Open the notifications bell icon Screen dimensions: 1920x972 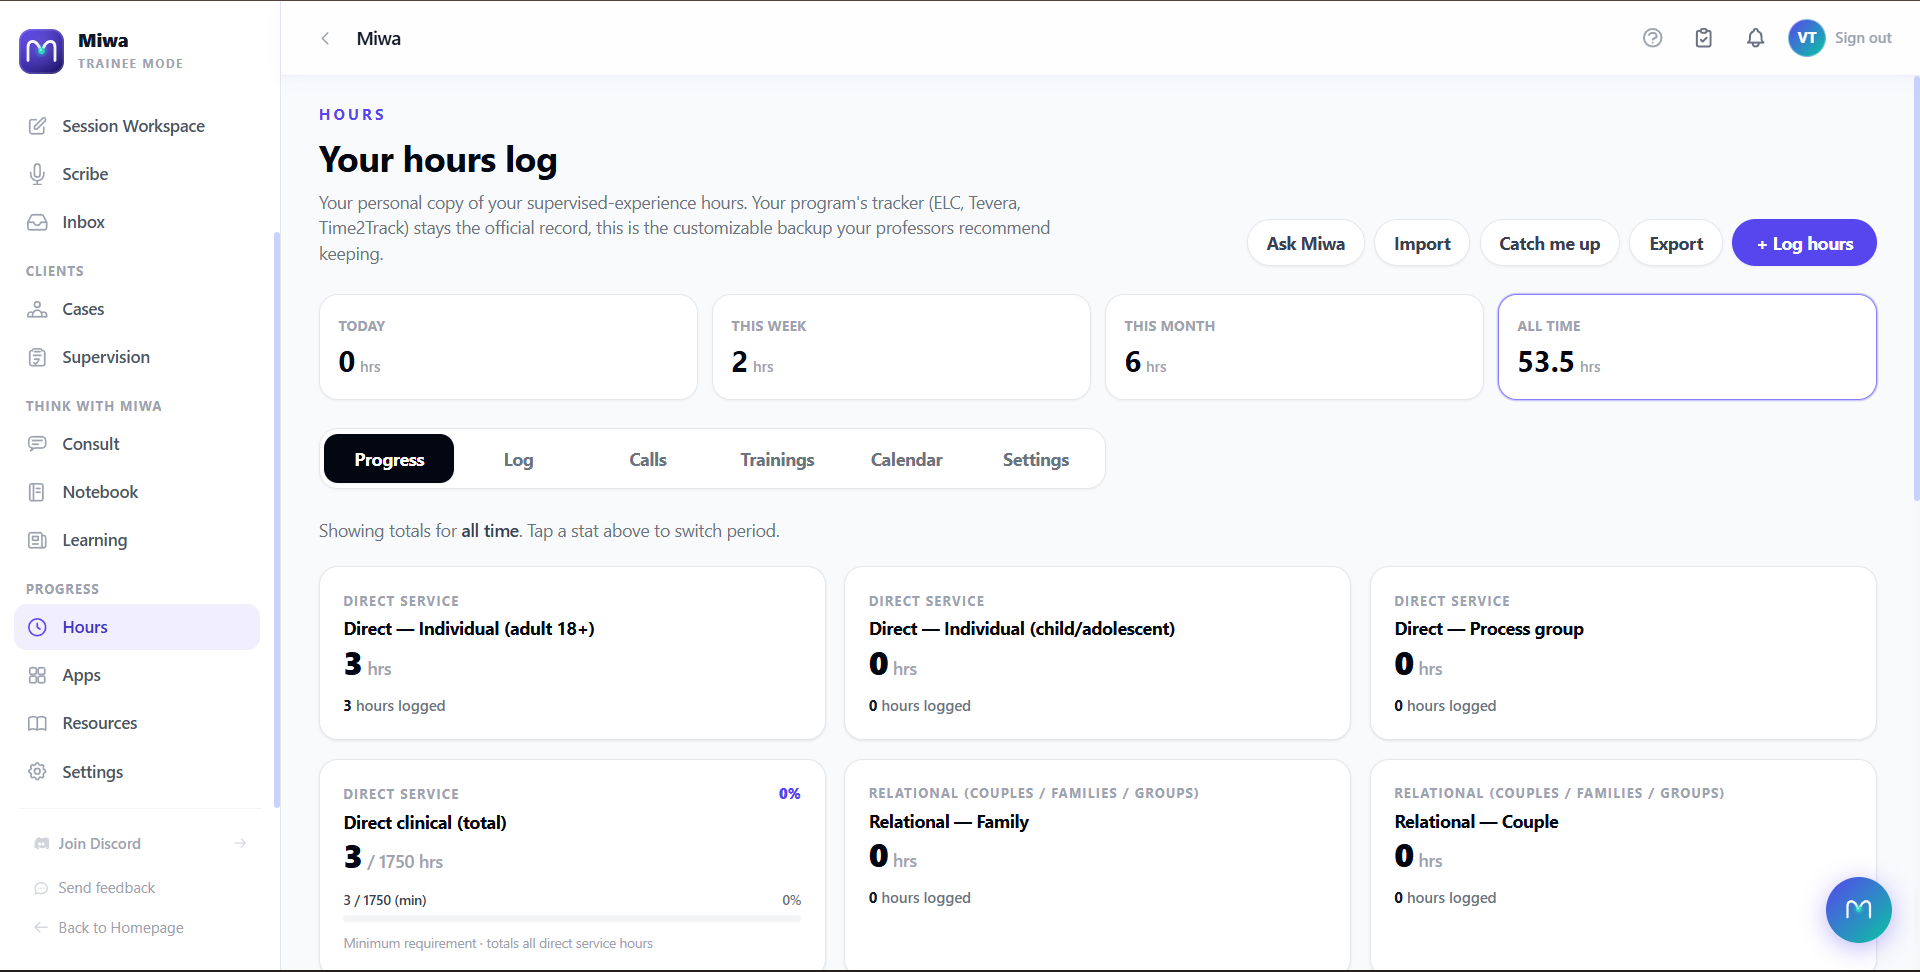pos(1755,38)
